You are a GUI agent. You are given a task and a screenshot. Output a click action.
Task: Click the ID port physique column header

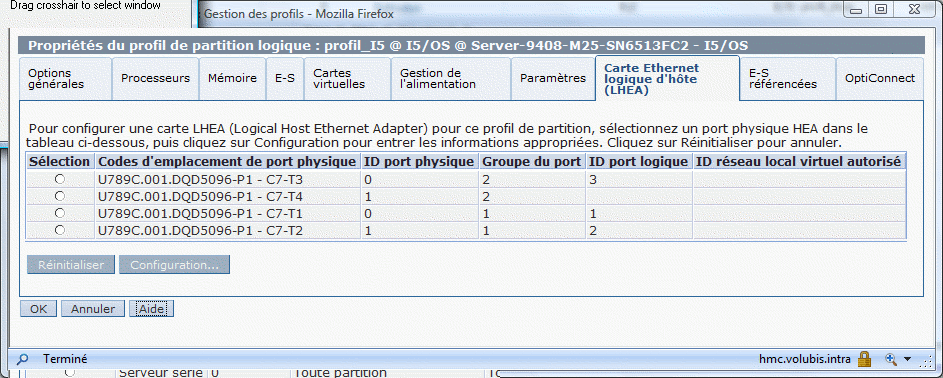pos(419,161)
